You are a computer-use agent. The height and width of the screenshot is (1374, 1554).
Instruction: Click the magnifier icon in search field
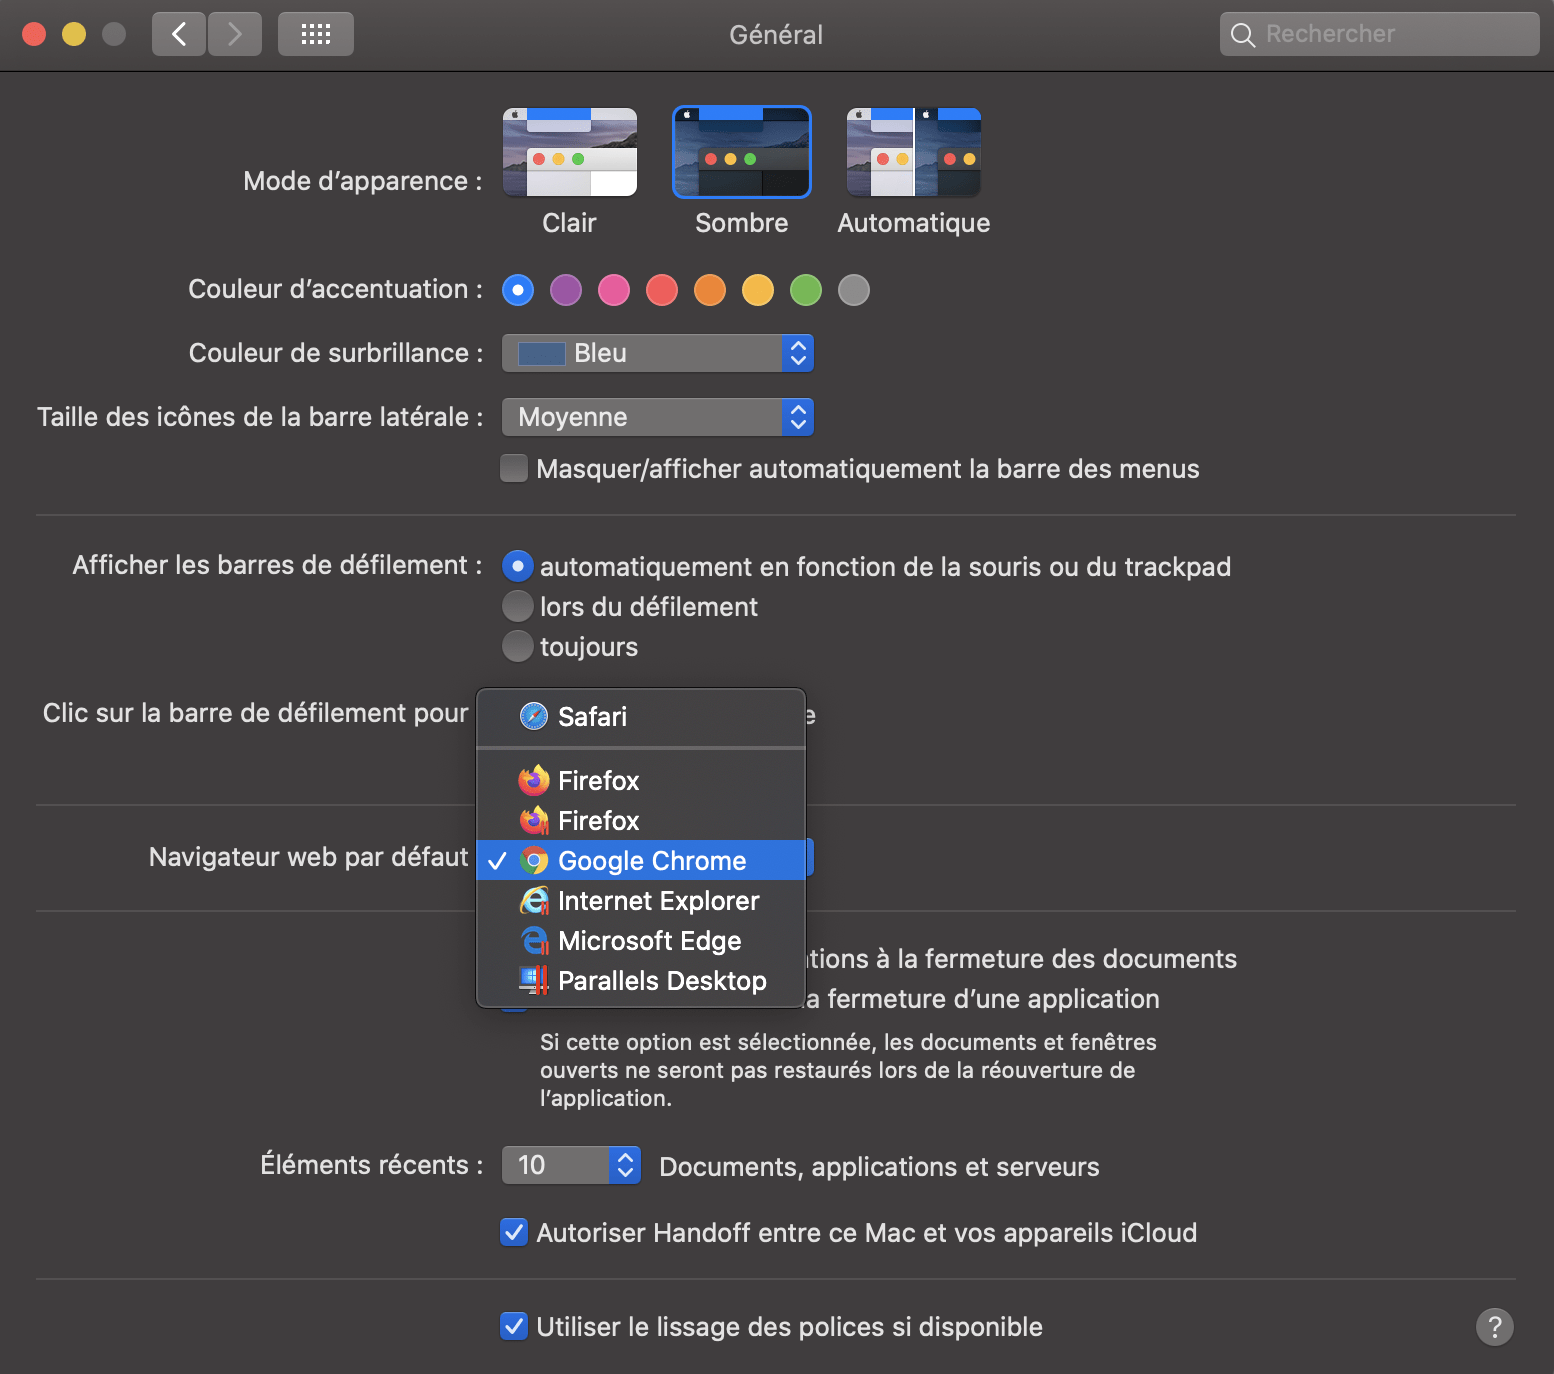[1242, 35]
